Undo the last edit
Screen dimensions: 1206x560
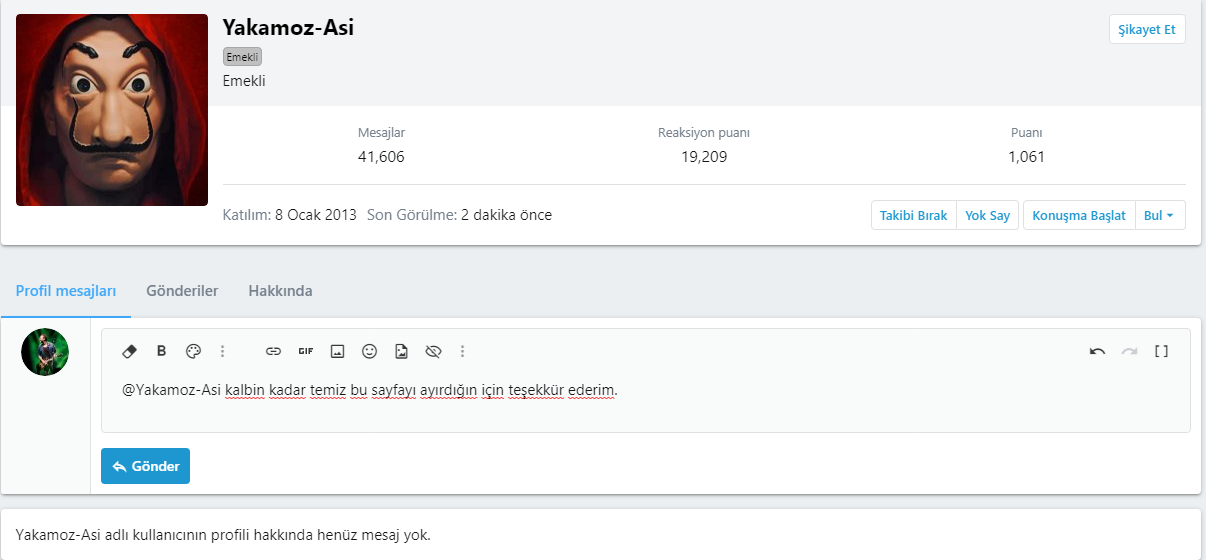coord(1097,351)
